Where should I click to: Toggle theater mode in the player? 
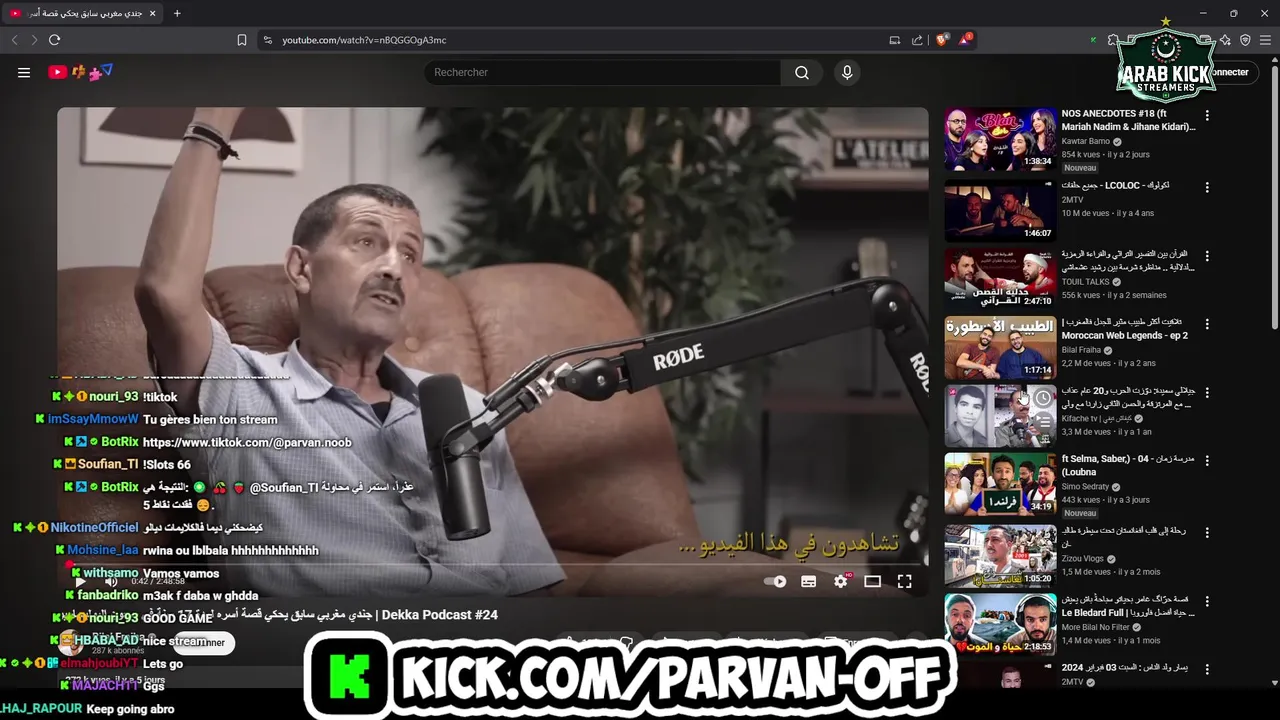pyautogui.click(x=872, y=581)
